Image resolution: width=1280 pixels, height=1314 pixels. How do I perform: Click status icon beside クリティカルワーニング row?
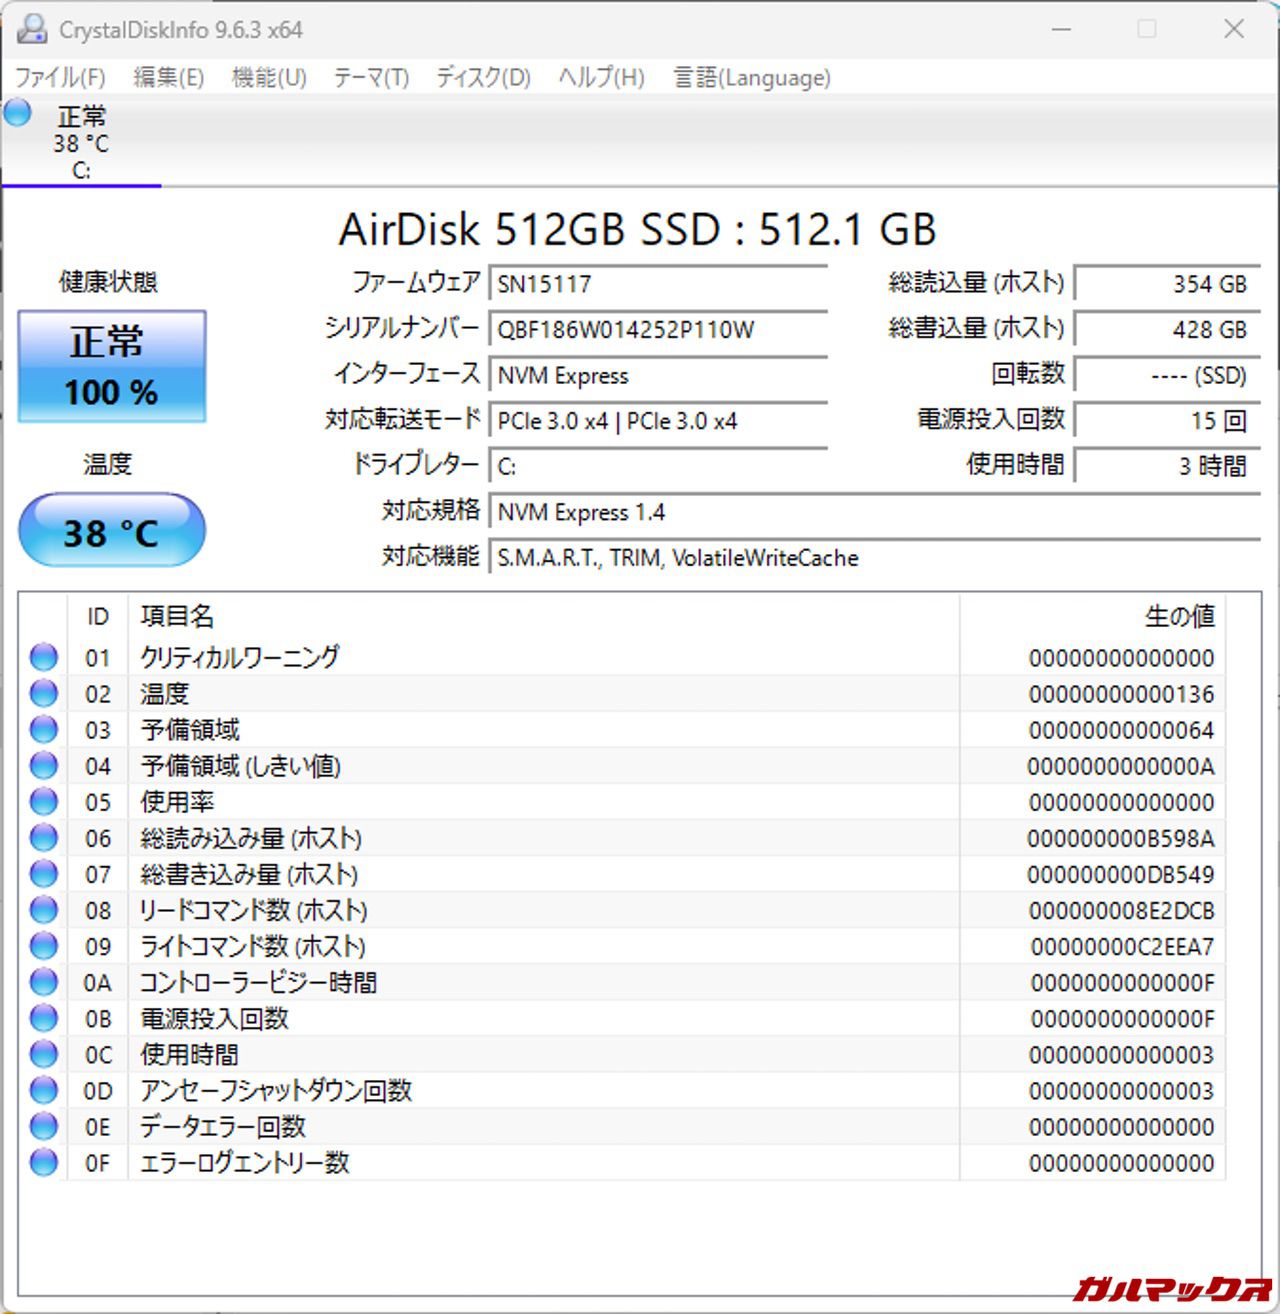44,657
